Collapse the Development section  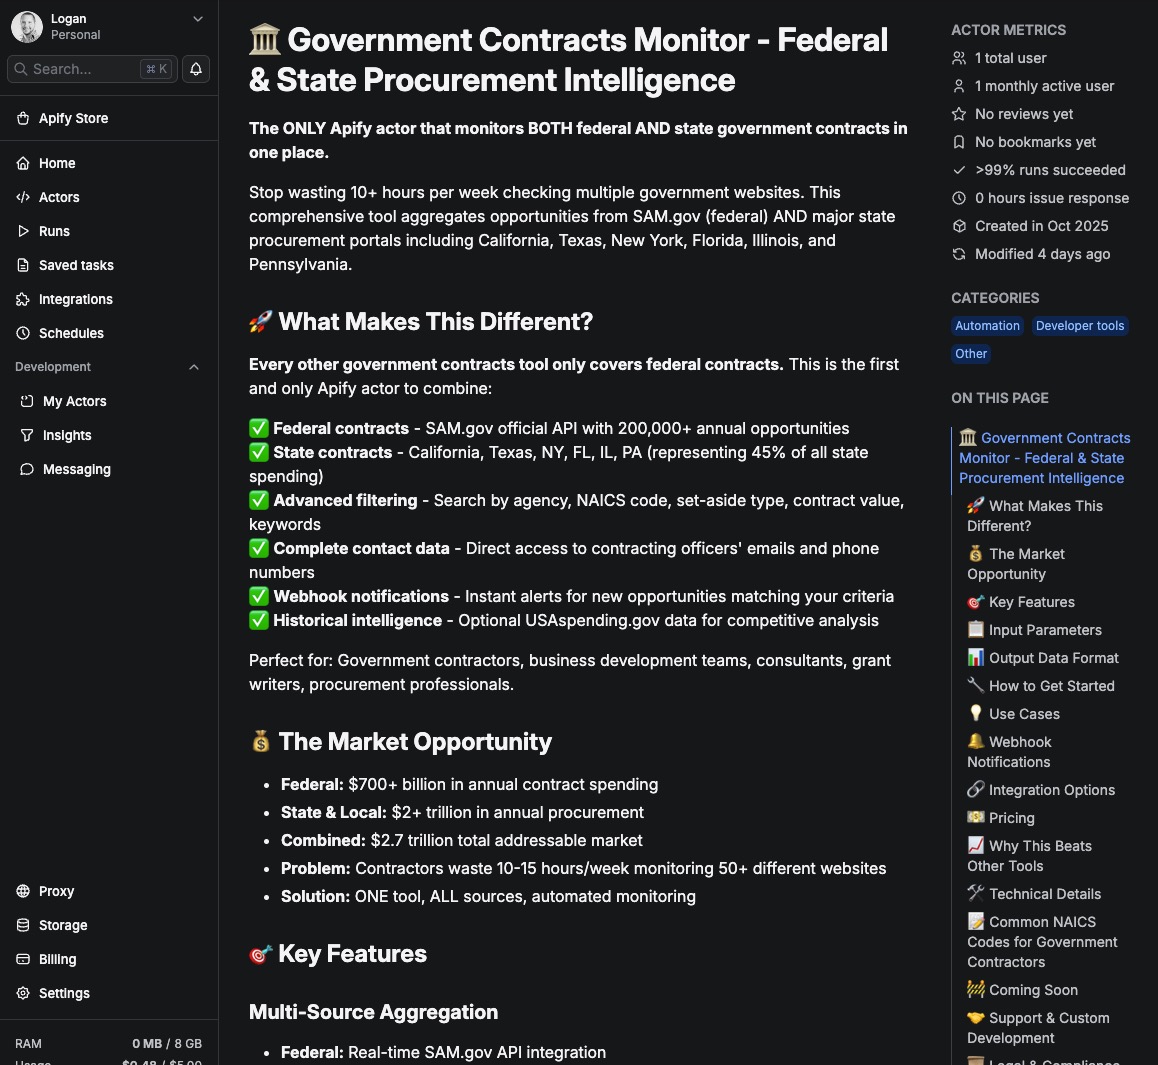[194, 367]
